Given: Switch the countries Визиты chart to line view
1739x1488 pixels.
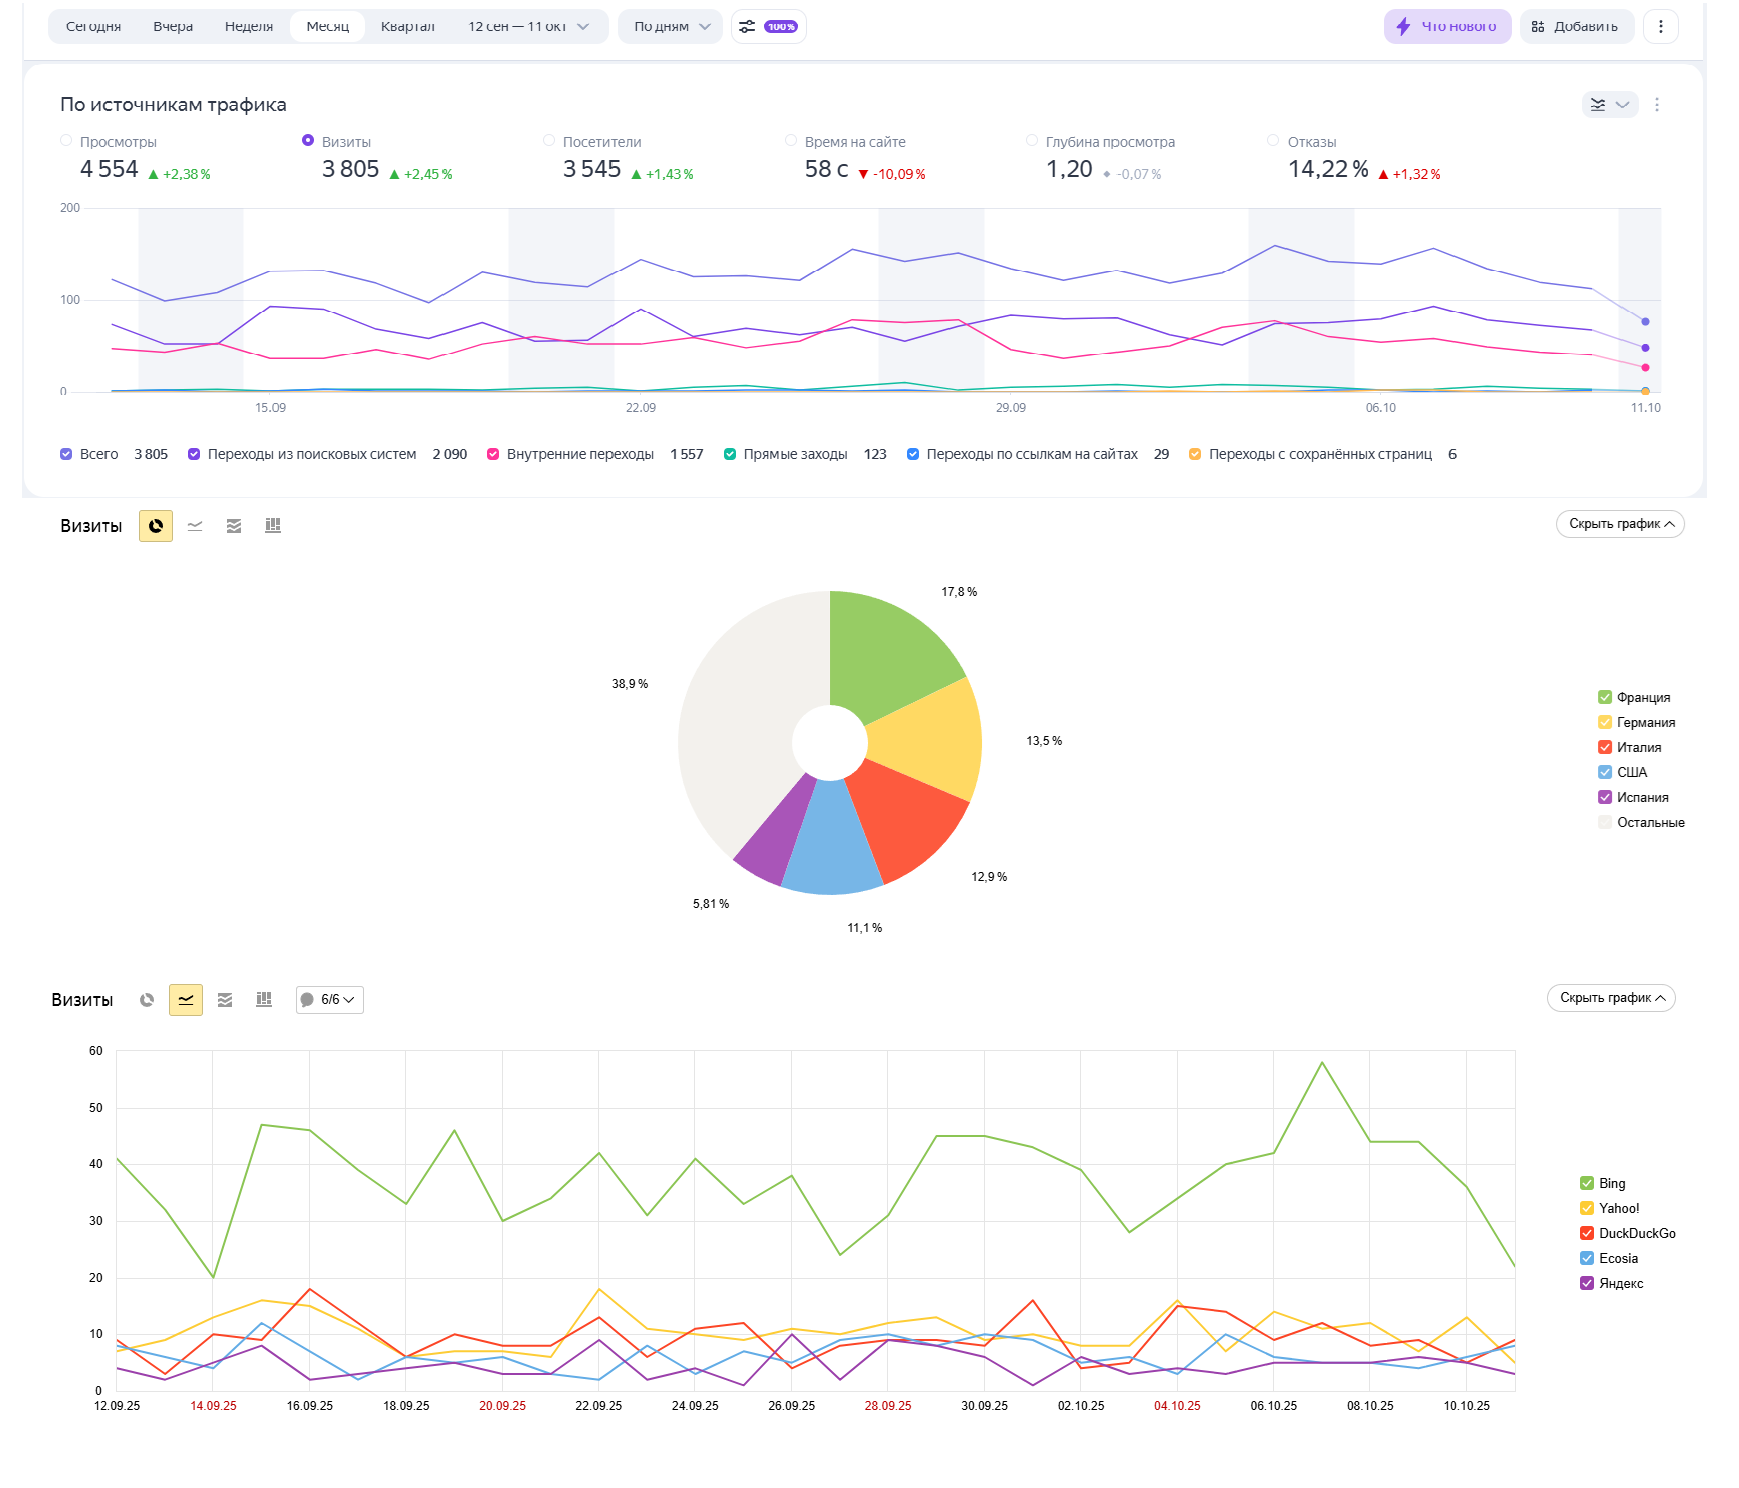Looking at the screenshot, I should click(x=195, y=526).
